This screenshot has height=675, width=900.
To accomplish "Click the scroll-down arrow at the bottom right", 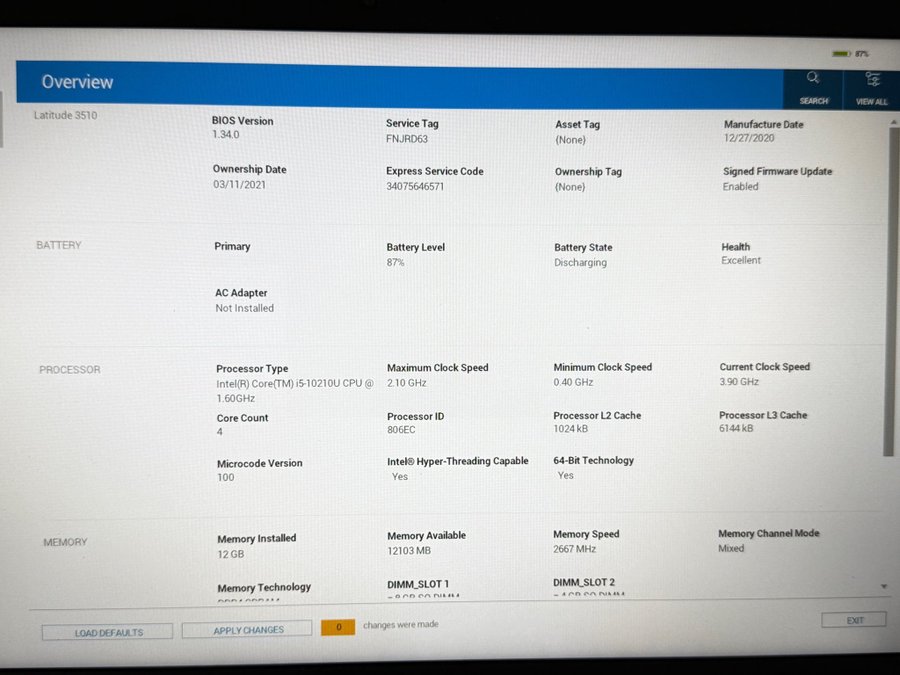I will coord(884,587).
